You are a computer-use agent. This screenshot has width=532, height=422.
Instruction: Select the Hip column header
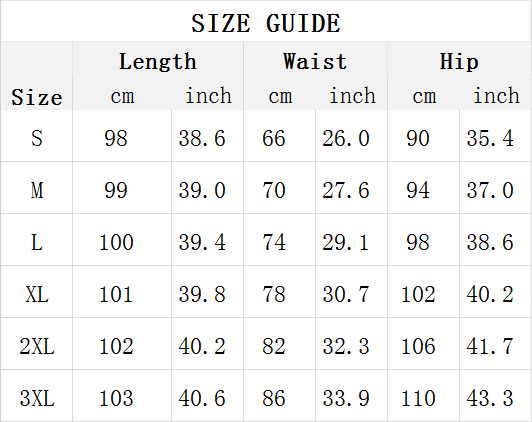(x=459, y=62)
